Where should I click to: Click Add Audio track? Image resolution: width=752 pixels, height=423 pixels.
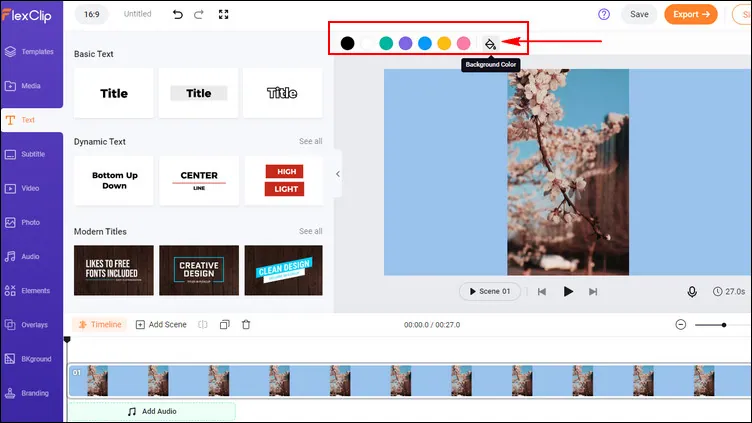click(x=152, y=411)
